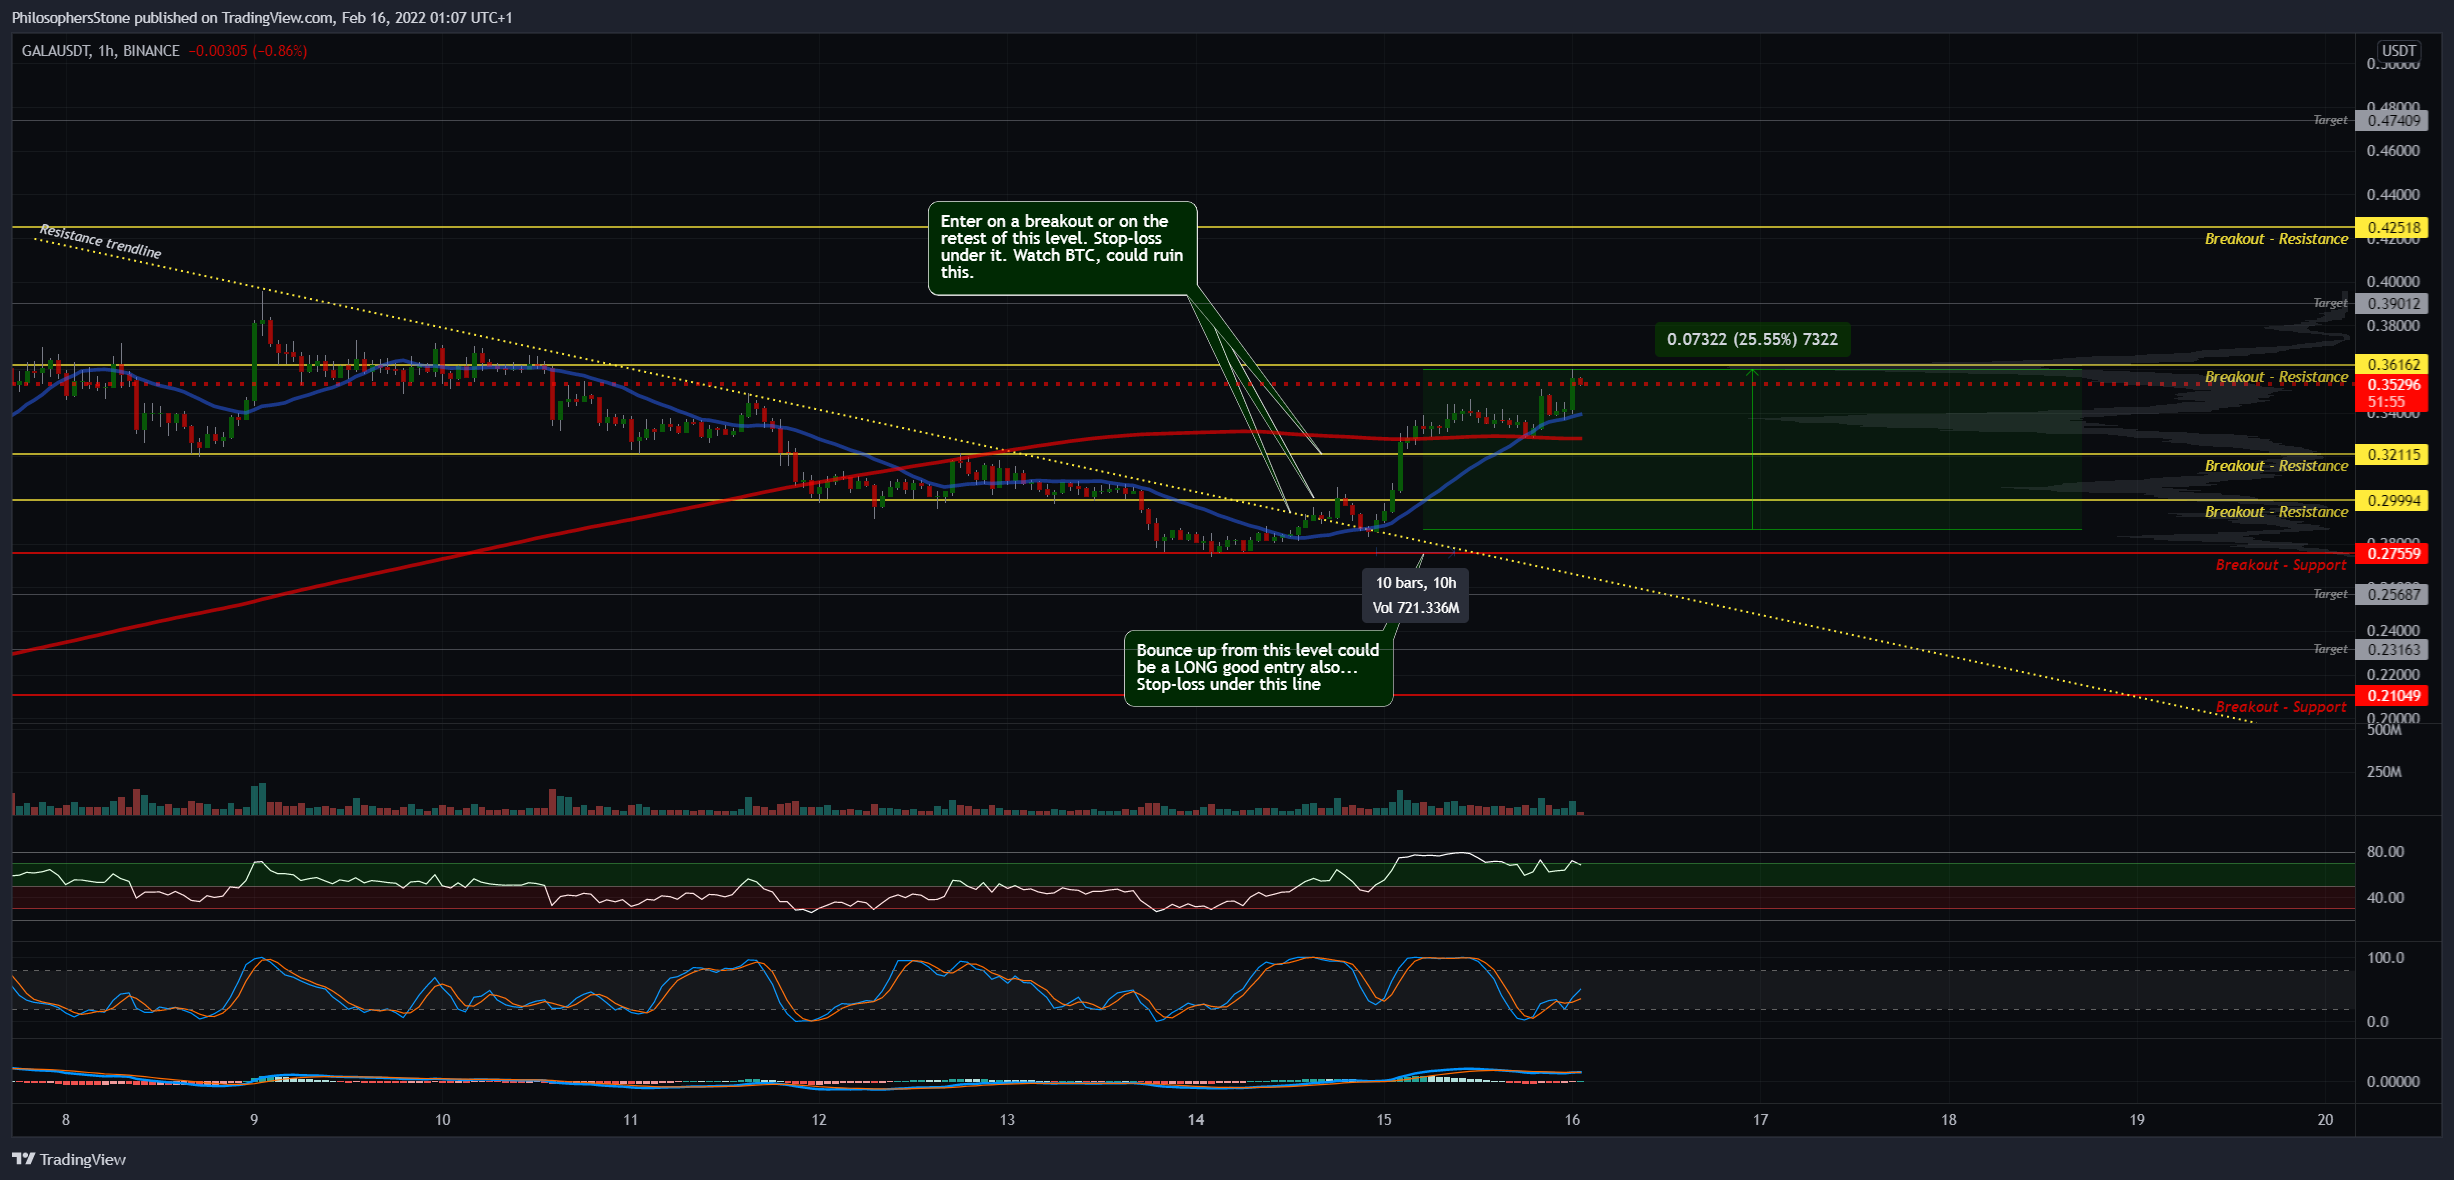Click date 8 on the time axis
Screen dimensions: 2454x1180
point(66,1119)
